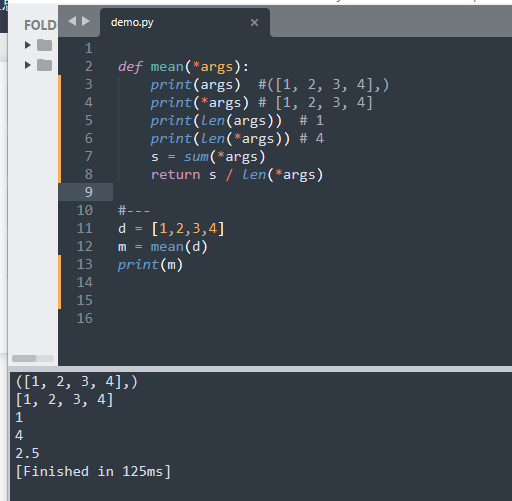Click line number 2 in gutter
Screen dimensions: 512x501
[88, 66]
